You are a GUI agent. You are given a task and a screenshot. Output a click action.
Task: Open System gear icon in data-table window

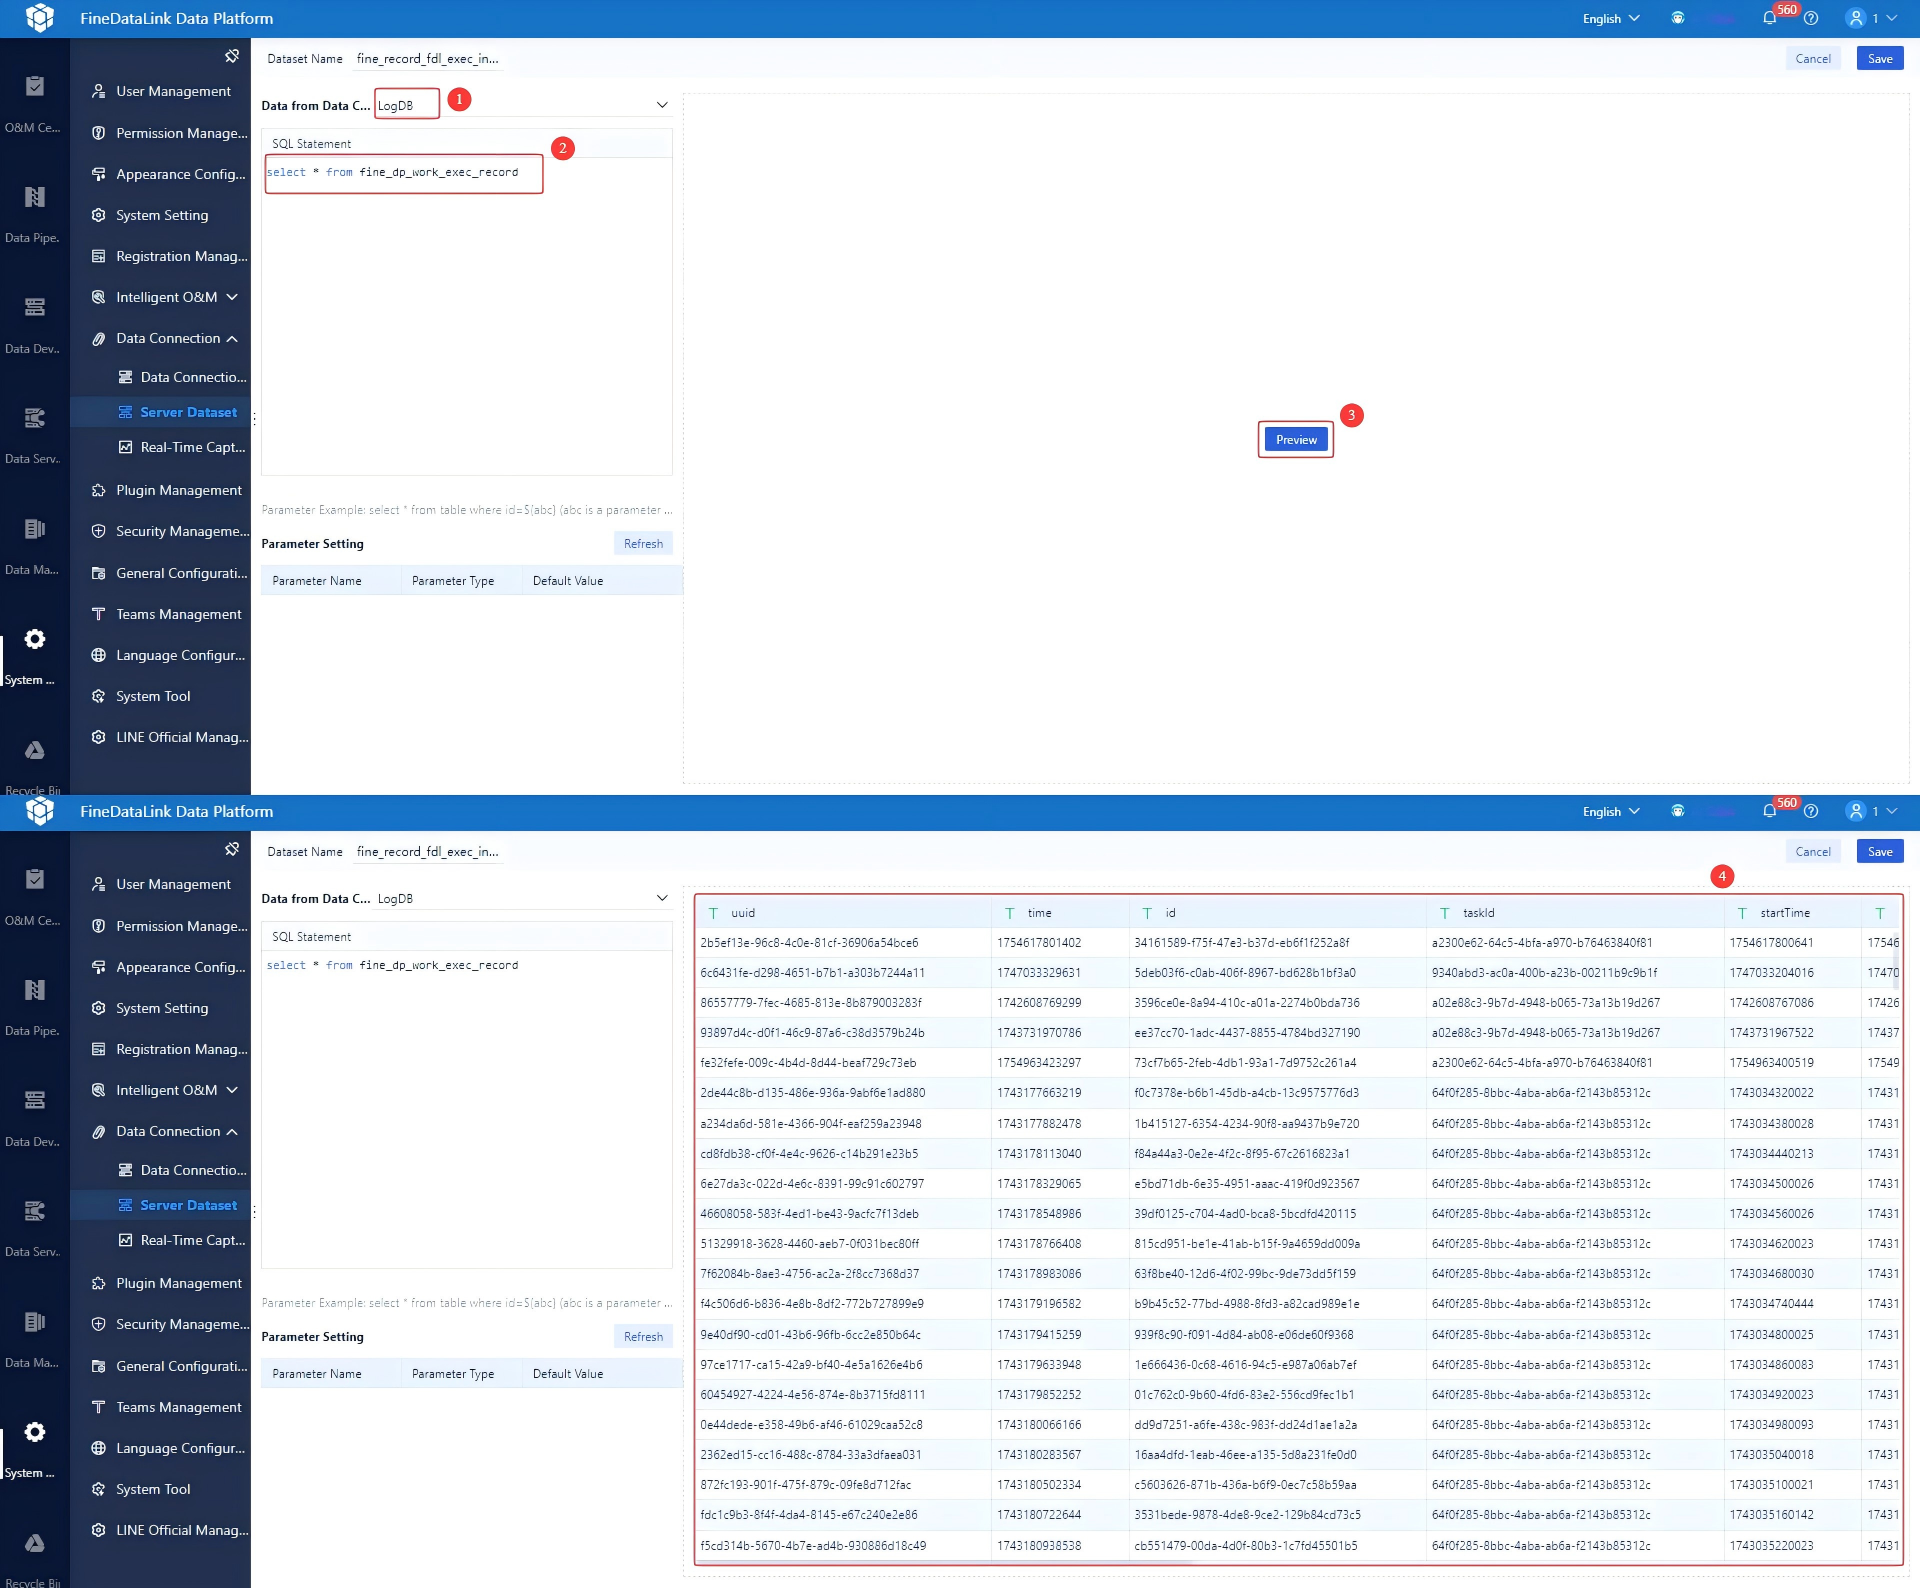pyautogui.click(x=34, y=1433)
